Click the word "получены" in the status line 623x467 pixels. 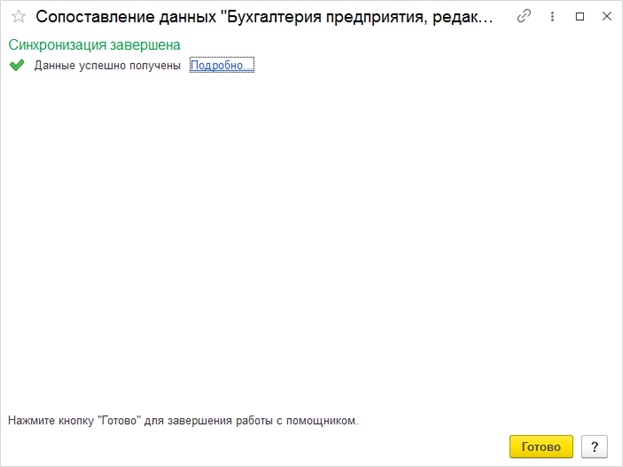coord(155,66)
